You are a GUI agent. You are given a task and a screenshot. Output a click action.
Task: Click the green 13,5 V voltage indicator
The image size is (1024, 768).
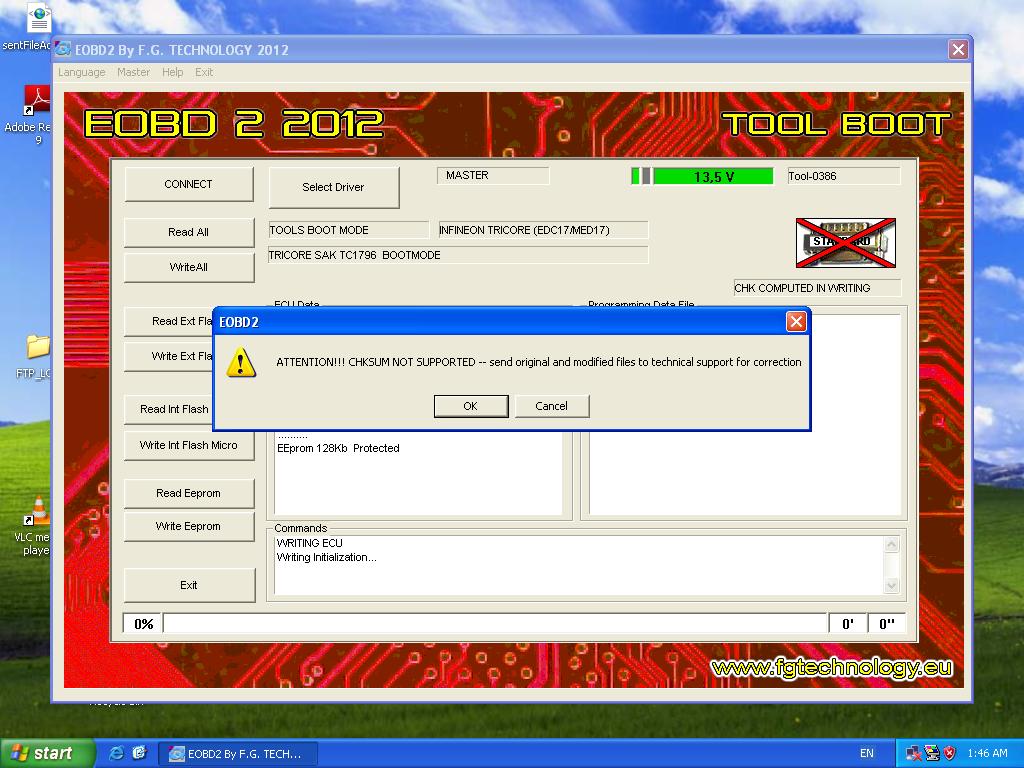[x=713, y=176]
